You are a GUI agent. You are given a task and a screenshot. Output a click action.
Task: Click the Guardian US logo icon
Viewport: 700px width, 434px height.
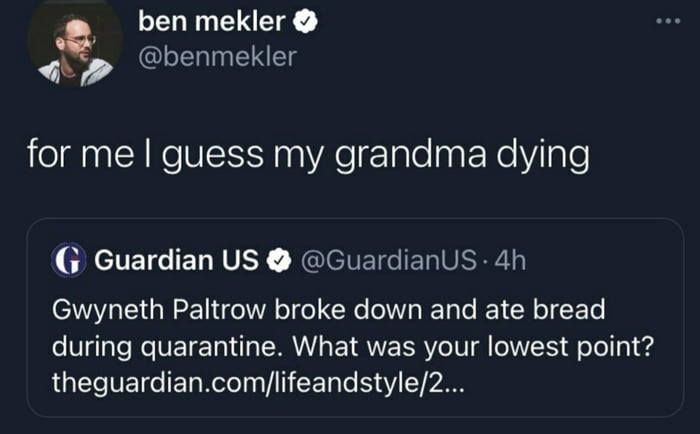69,262
